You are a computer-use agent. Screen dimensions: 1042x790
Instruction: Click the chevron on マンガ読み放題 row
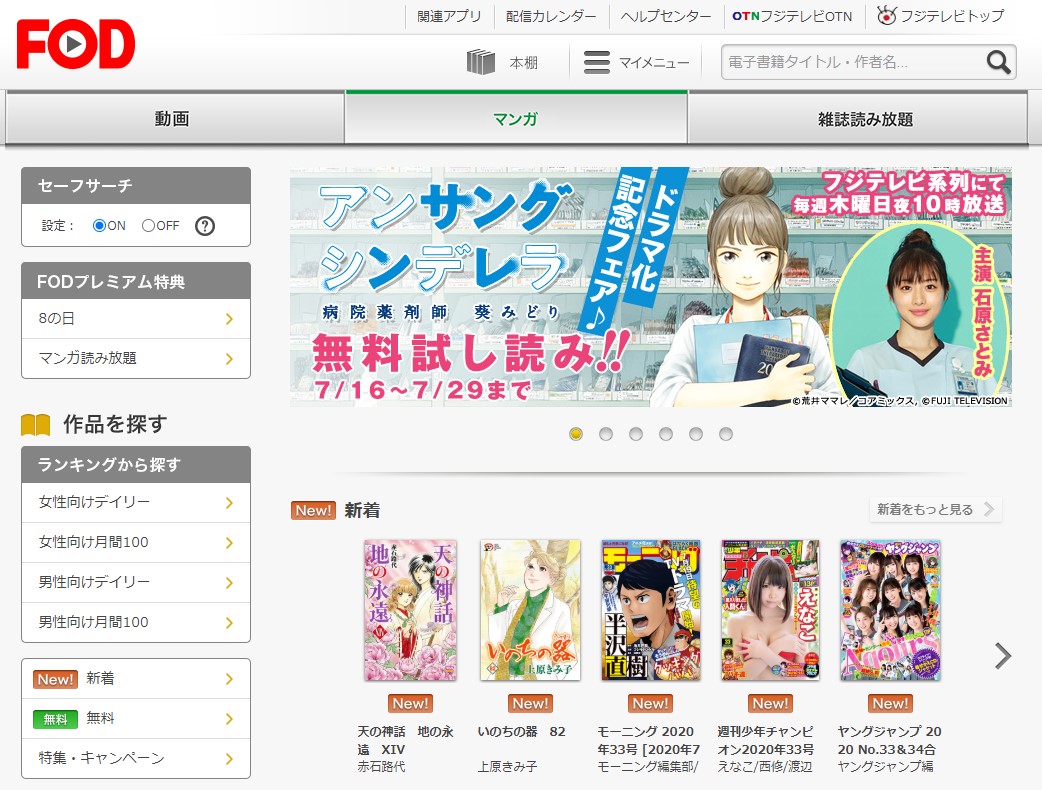[229, 359]
